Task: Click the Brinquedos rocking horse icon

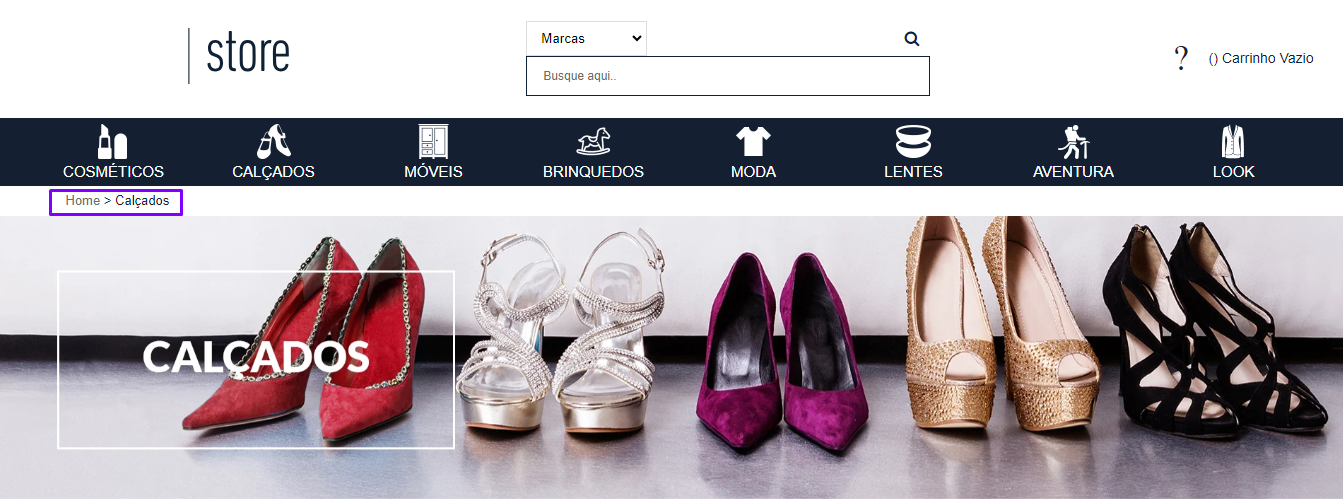Action: pos(593,141)
